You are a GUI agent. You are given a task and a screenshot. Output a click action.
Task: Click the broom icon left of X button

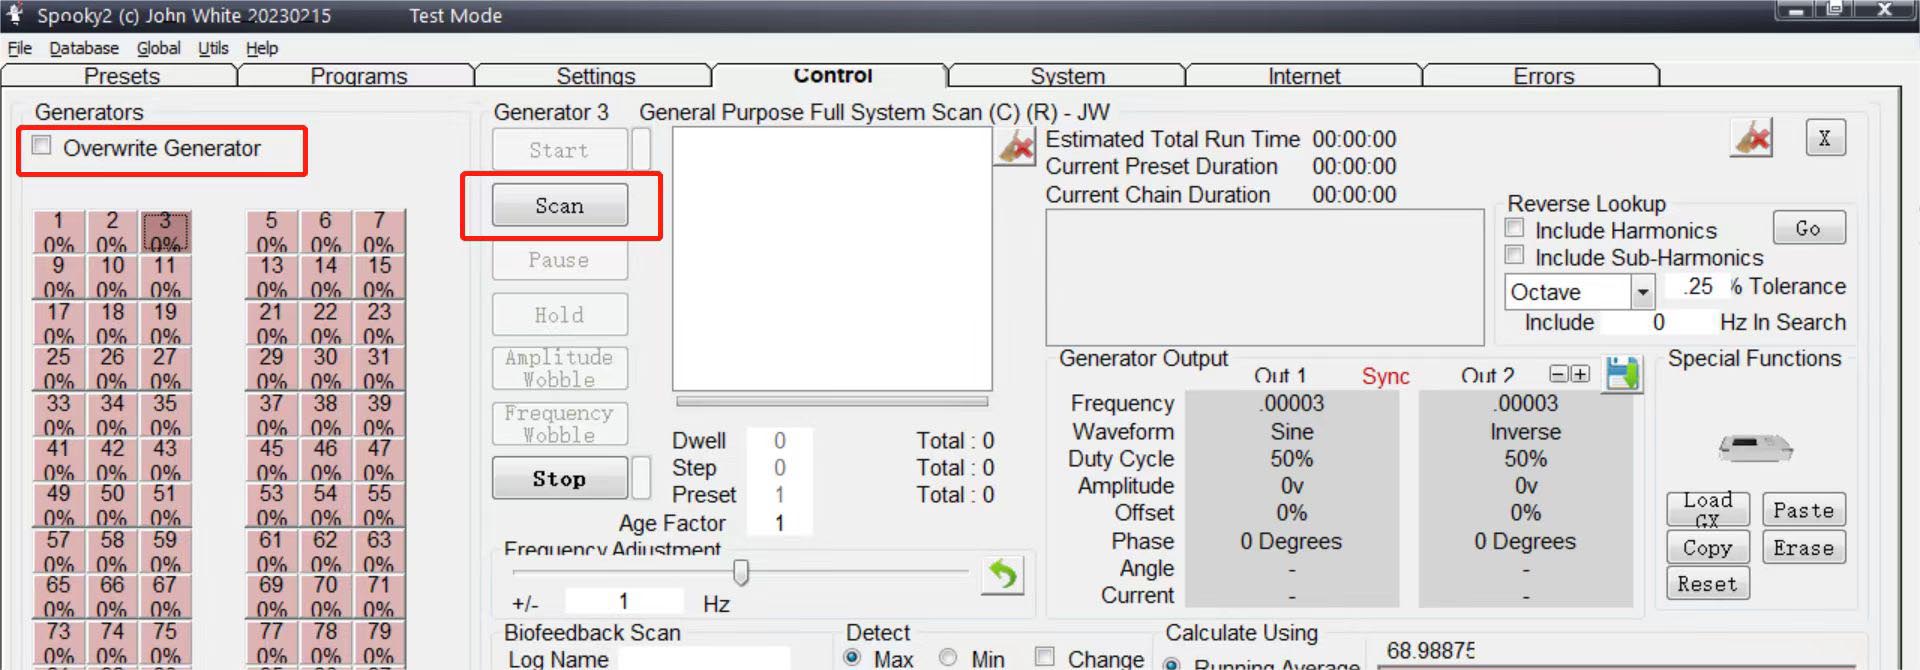pos(1751,138)
